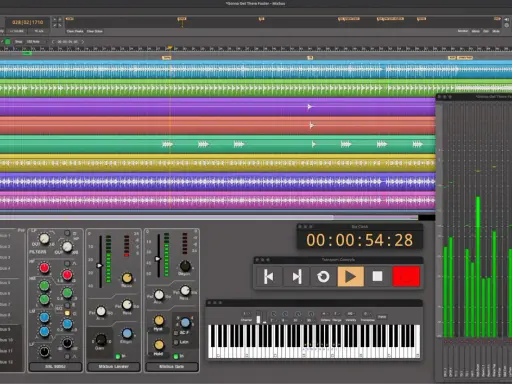
Task: Select Bus 12 in the bus list
Action: tap(6, 362)
